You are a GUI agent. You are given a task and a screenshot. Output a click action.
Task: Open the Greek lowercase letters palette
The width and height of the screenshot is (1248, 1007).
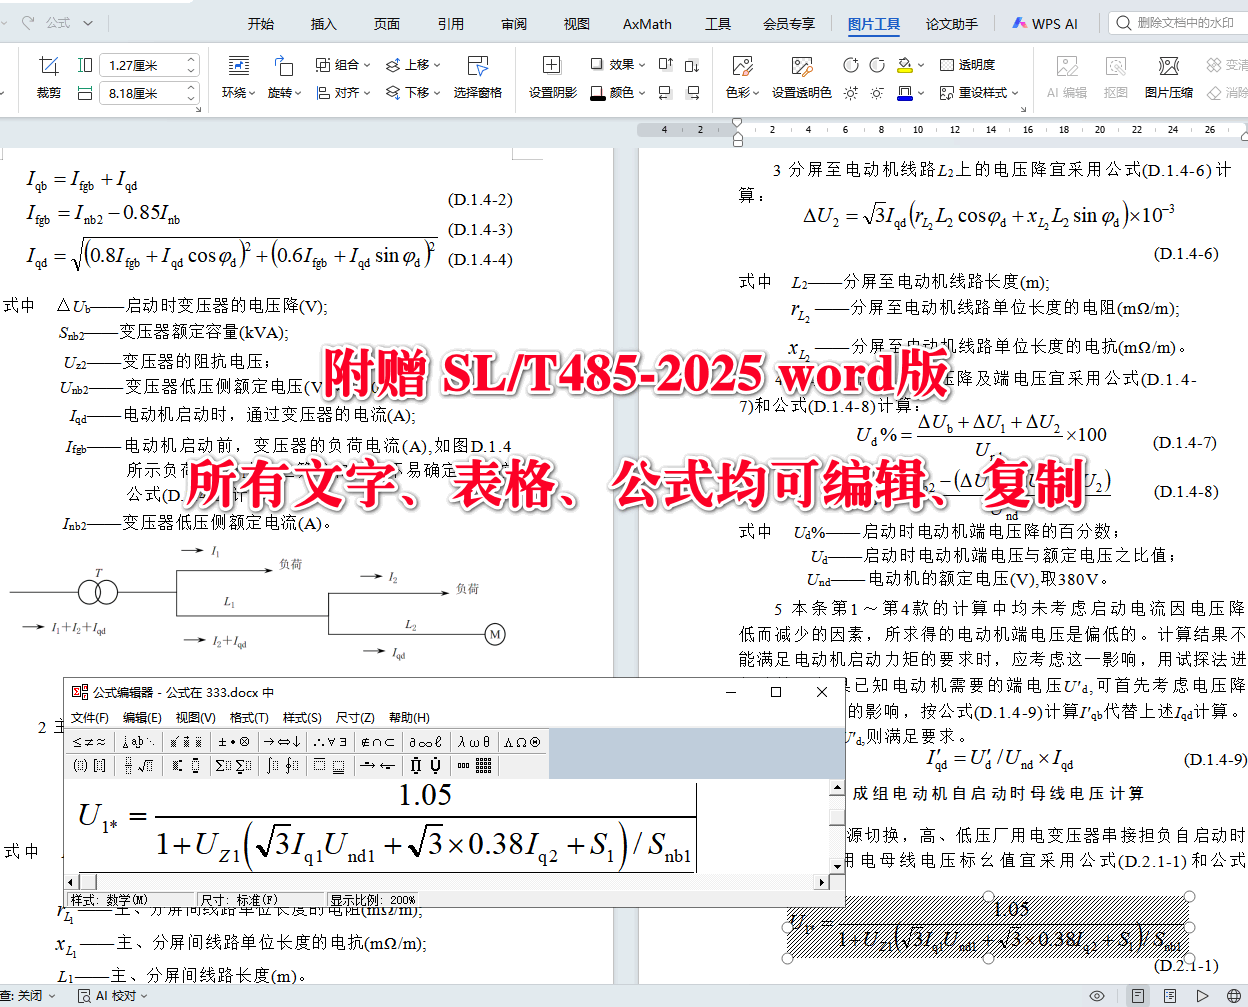click(473, 741)
